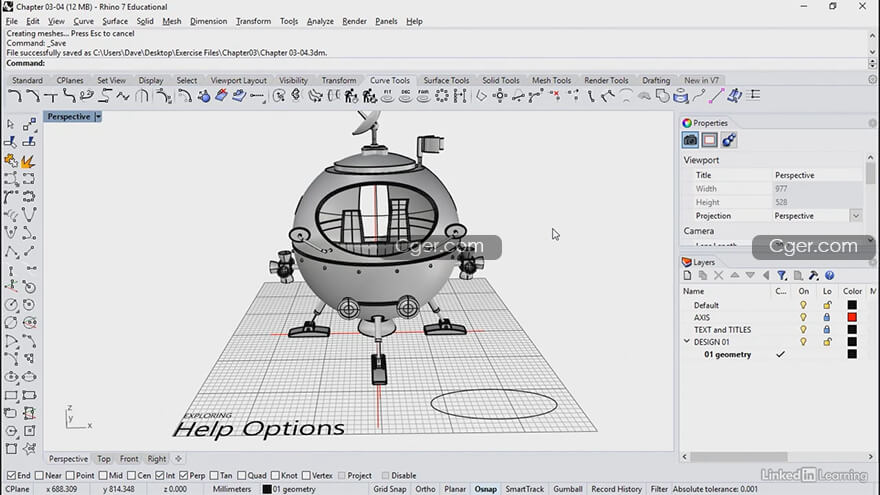Viewport: 880px width, 495px height.
Task: Open the Analyze menu
Action: pos(320,21)
